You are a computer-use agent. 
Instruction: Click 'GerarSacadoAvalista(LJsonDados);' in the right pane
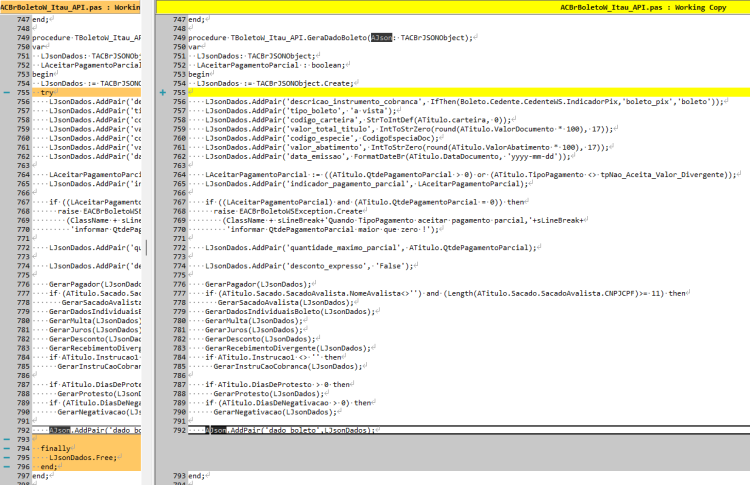[x=286, y=302]
